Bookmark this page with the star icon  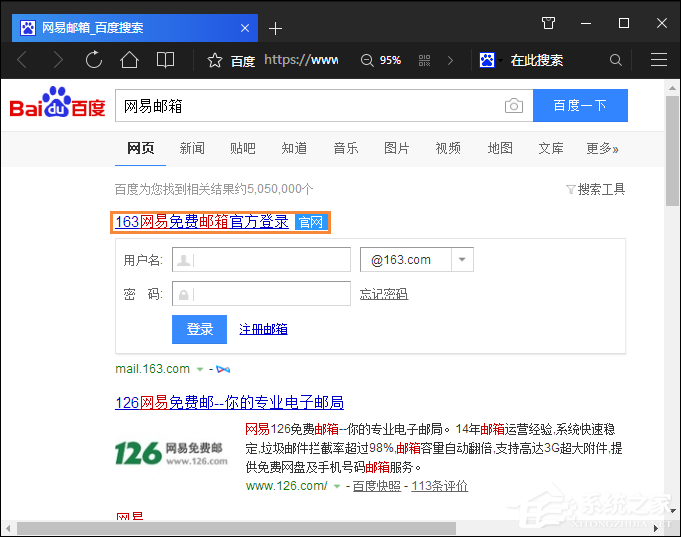click(214, 60)
